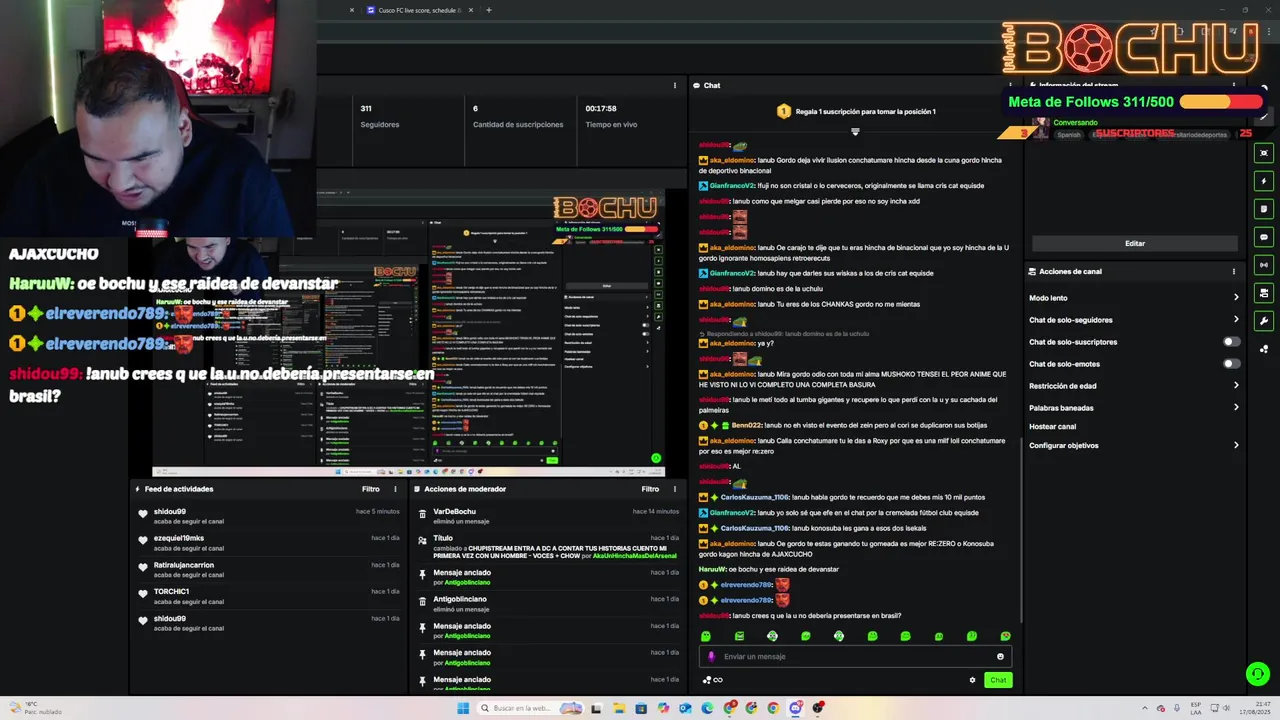Click the broadcast signal icon in right sidebar

point(1264,265)
